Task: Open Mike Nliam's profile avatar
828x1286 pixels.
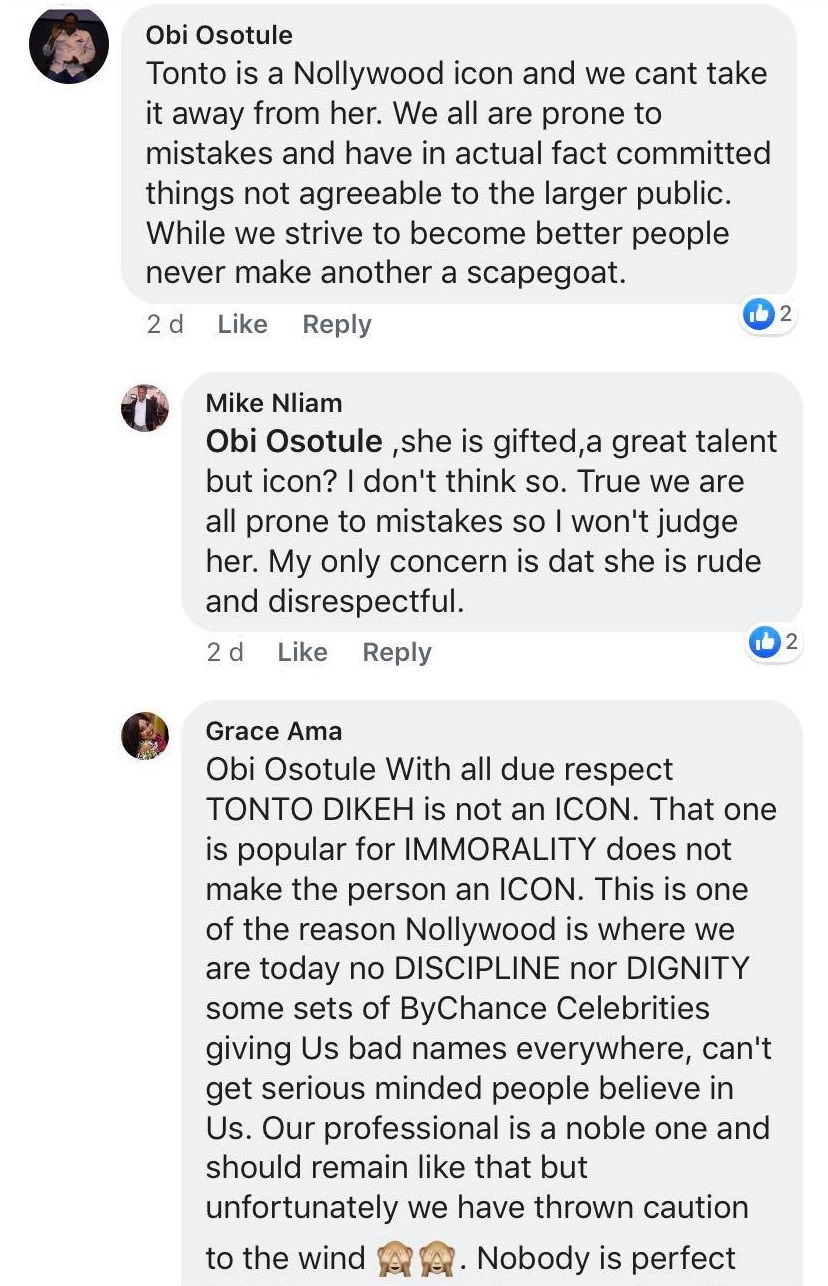Action: (x=145, y=408)
